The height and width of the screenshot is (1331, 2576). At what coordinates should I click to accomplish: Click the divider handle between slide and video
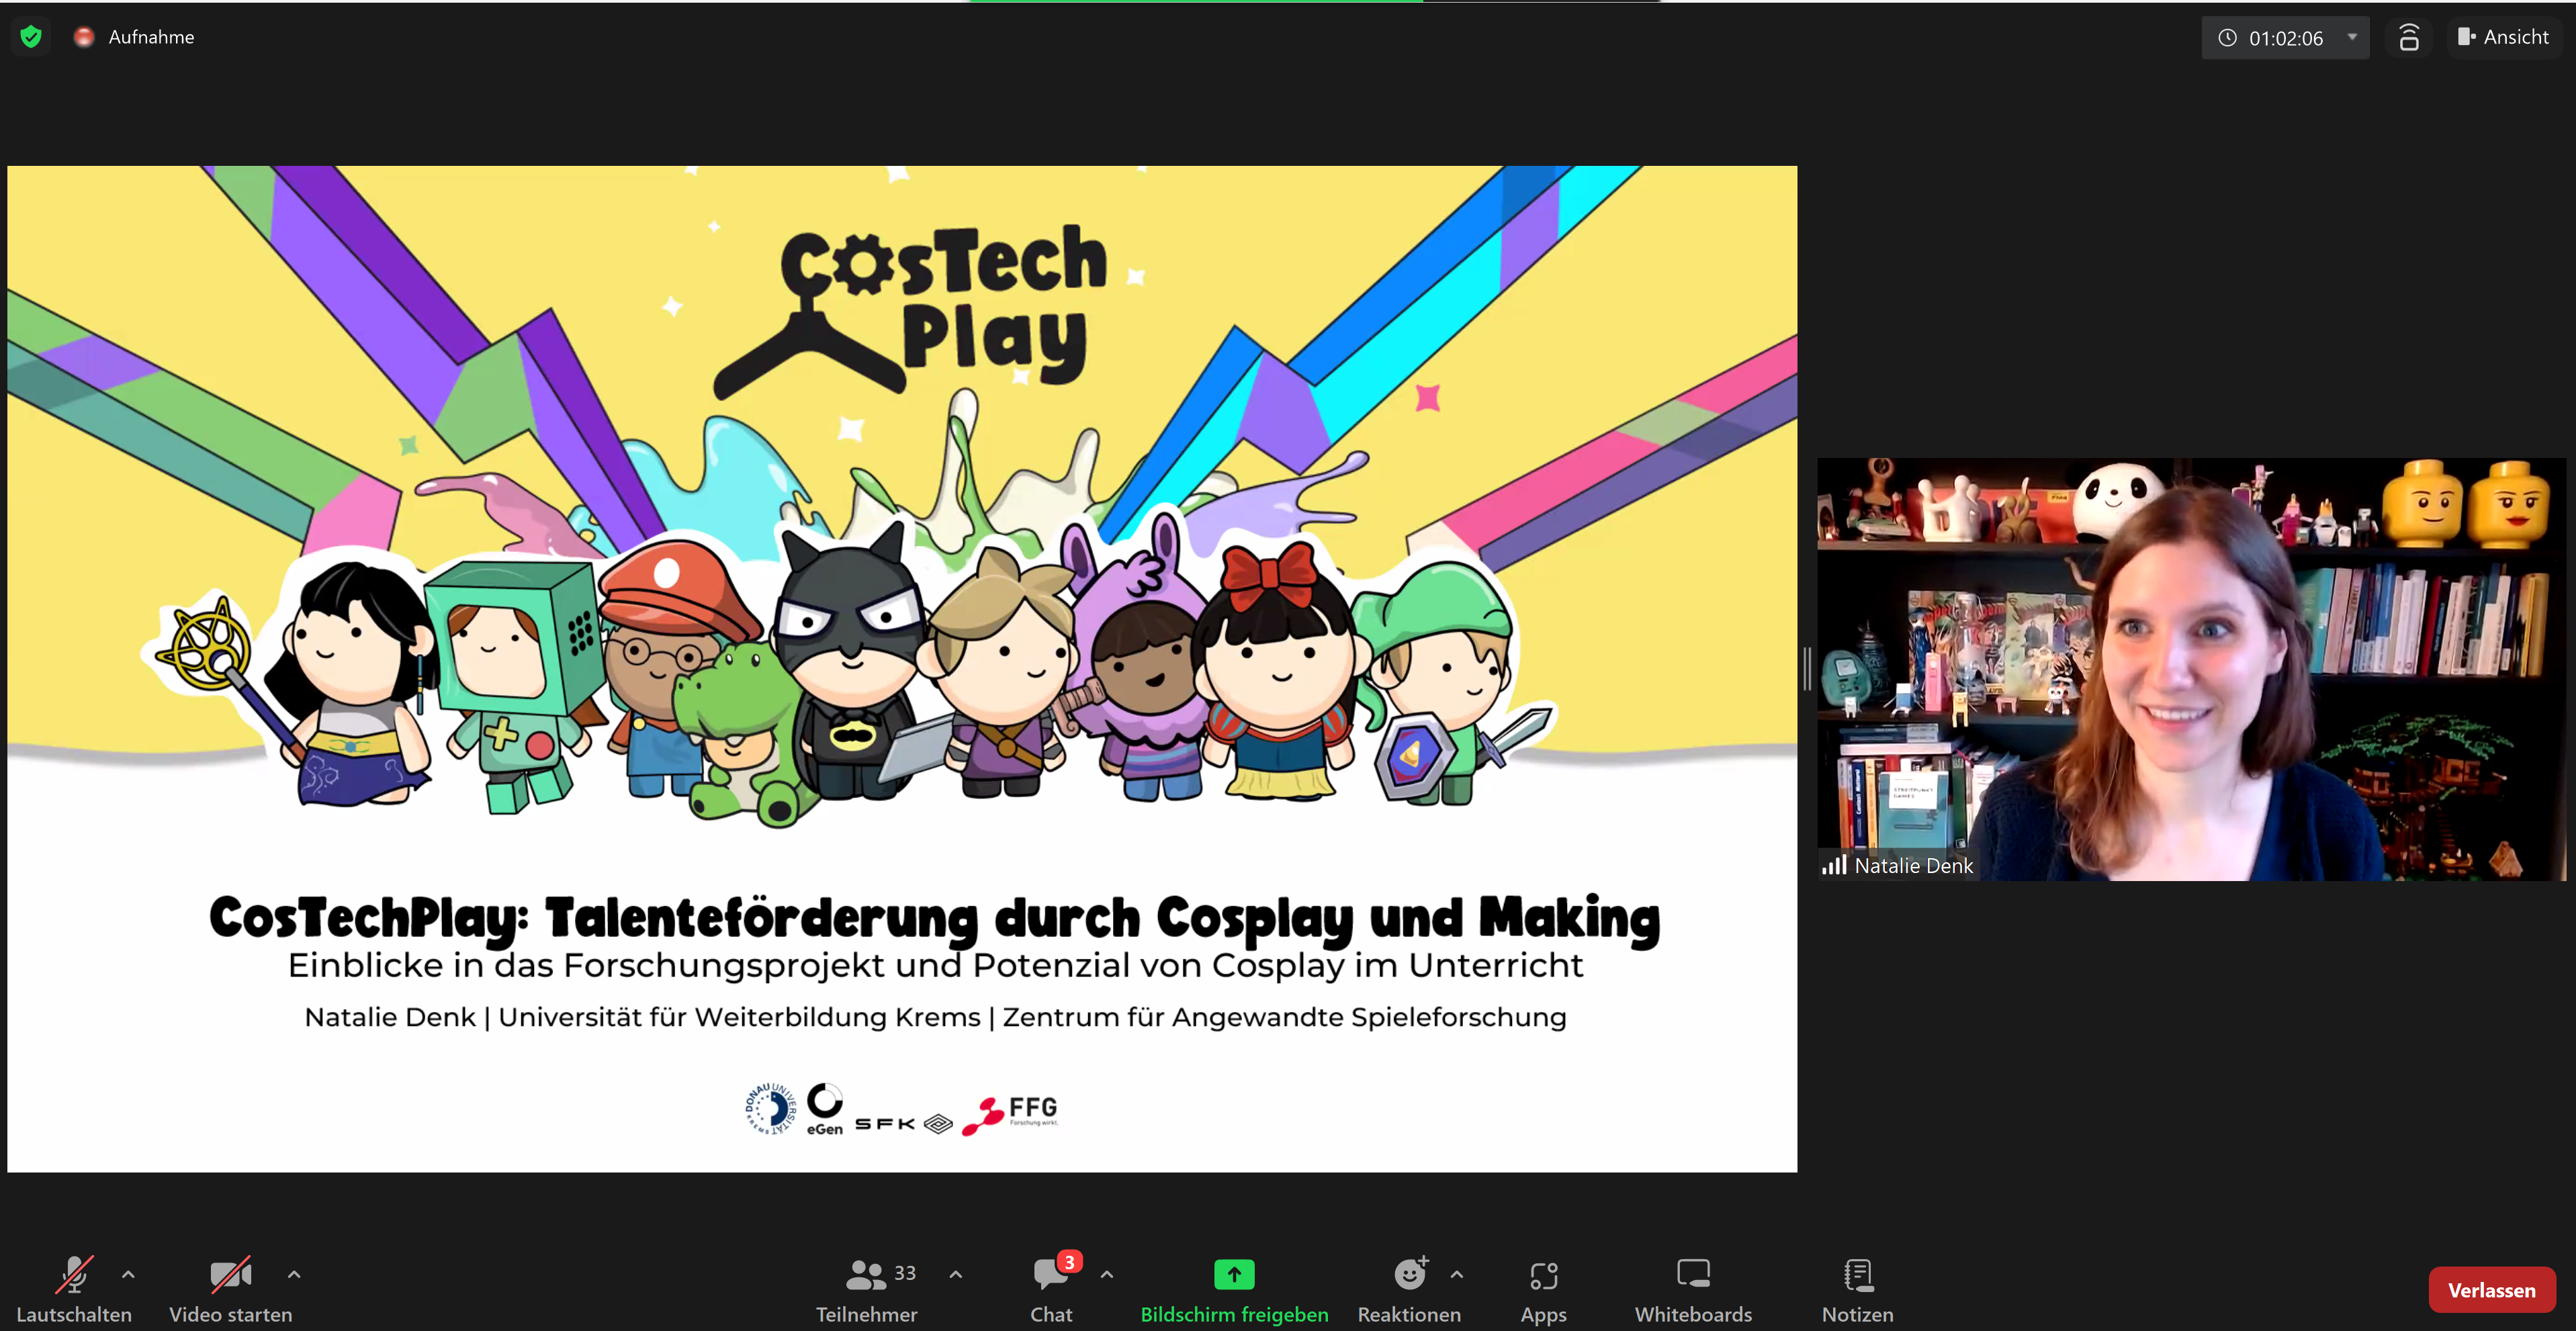point(1807,668)
